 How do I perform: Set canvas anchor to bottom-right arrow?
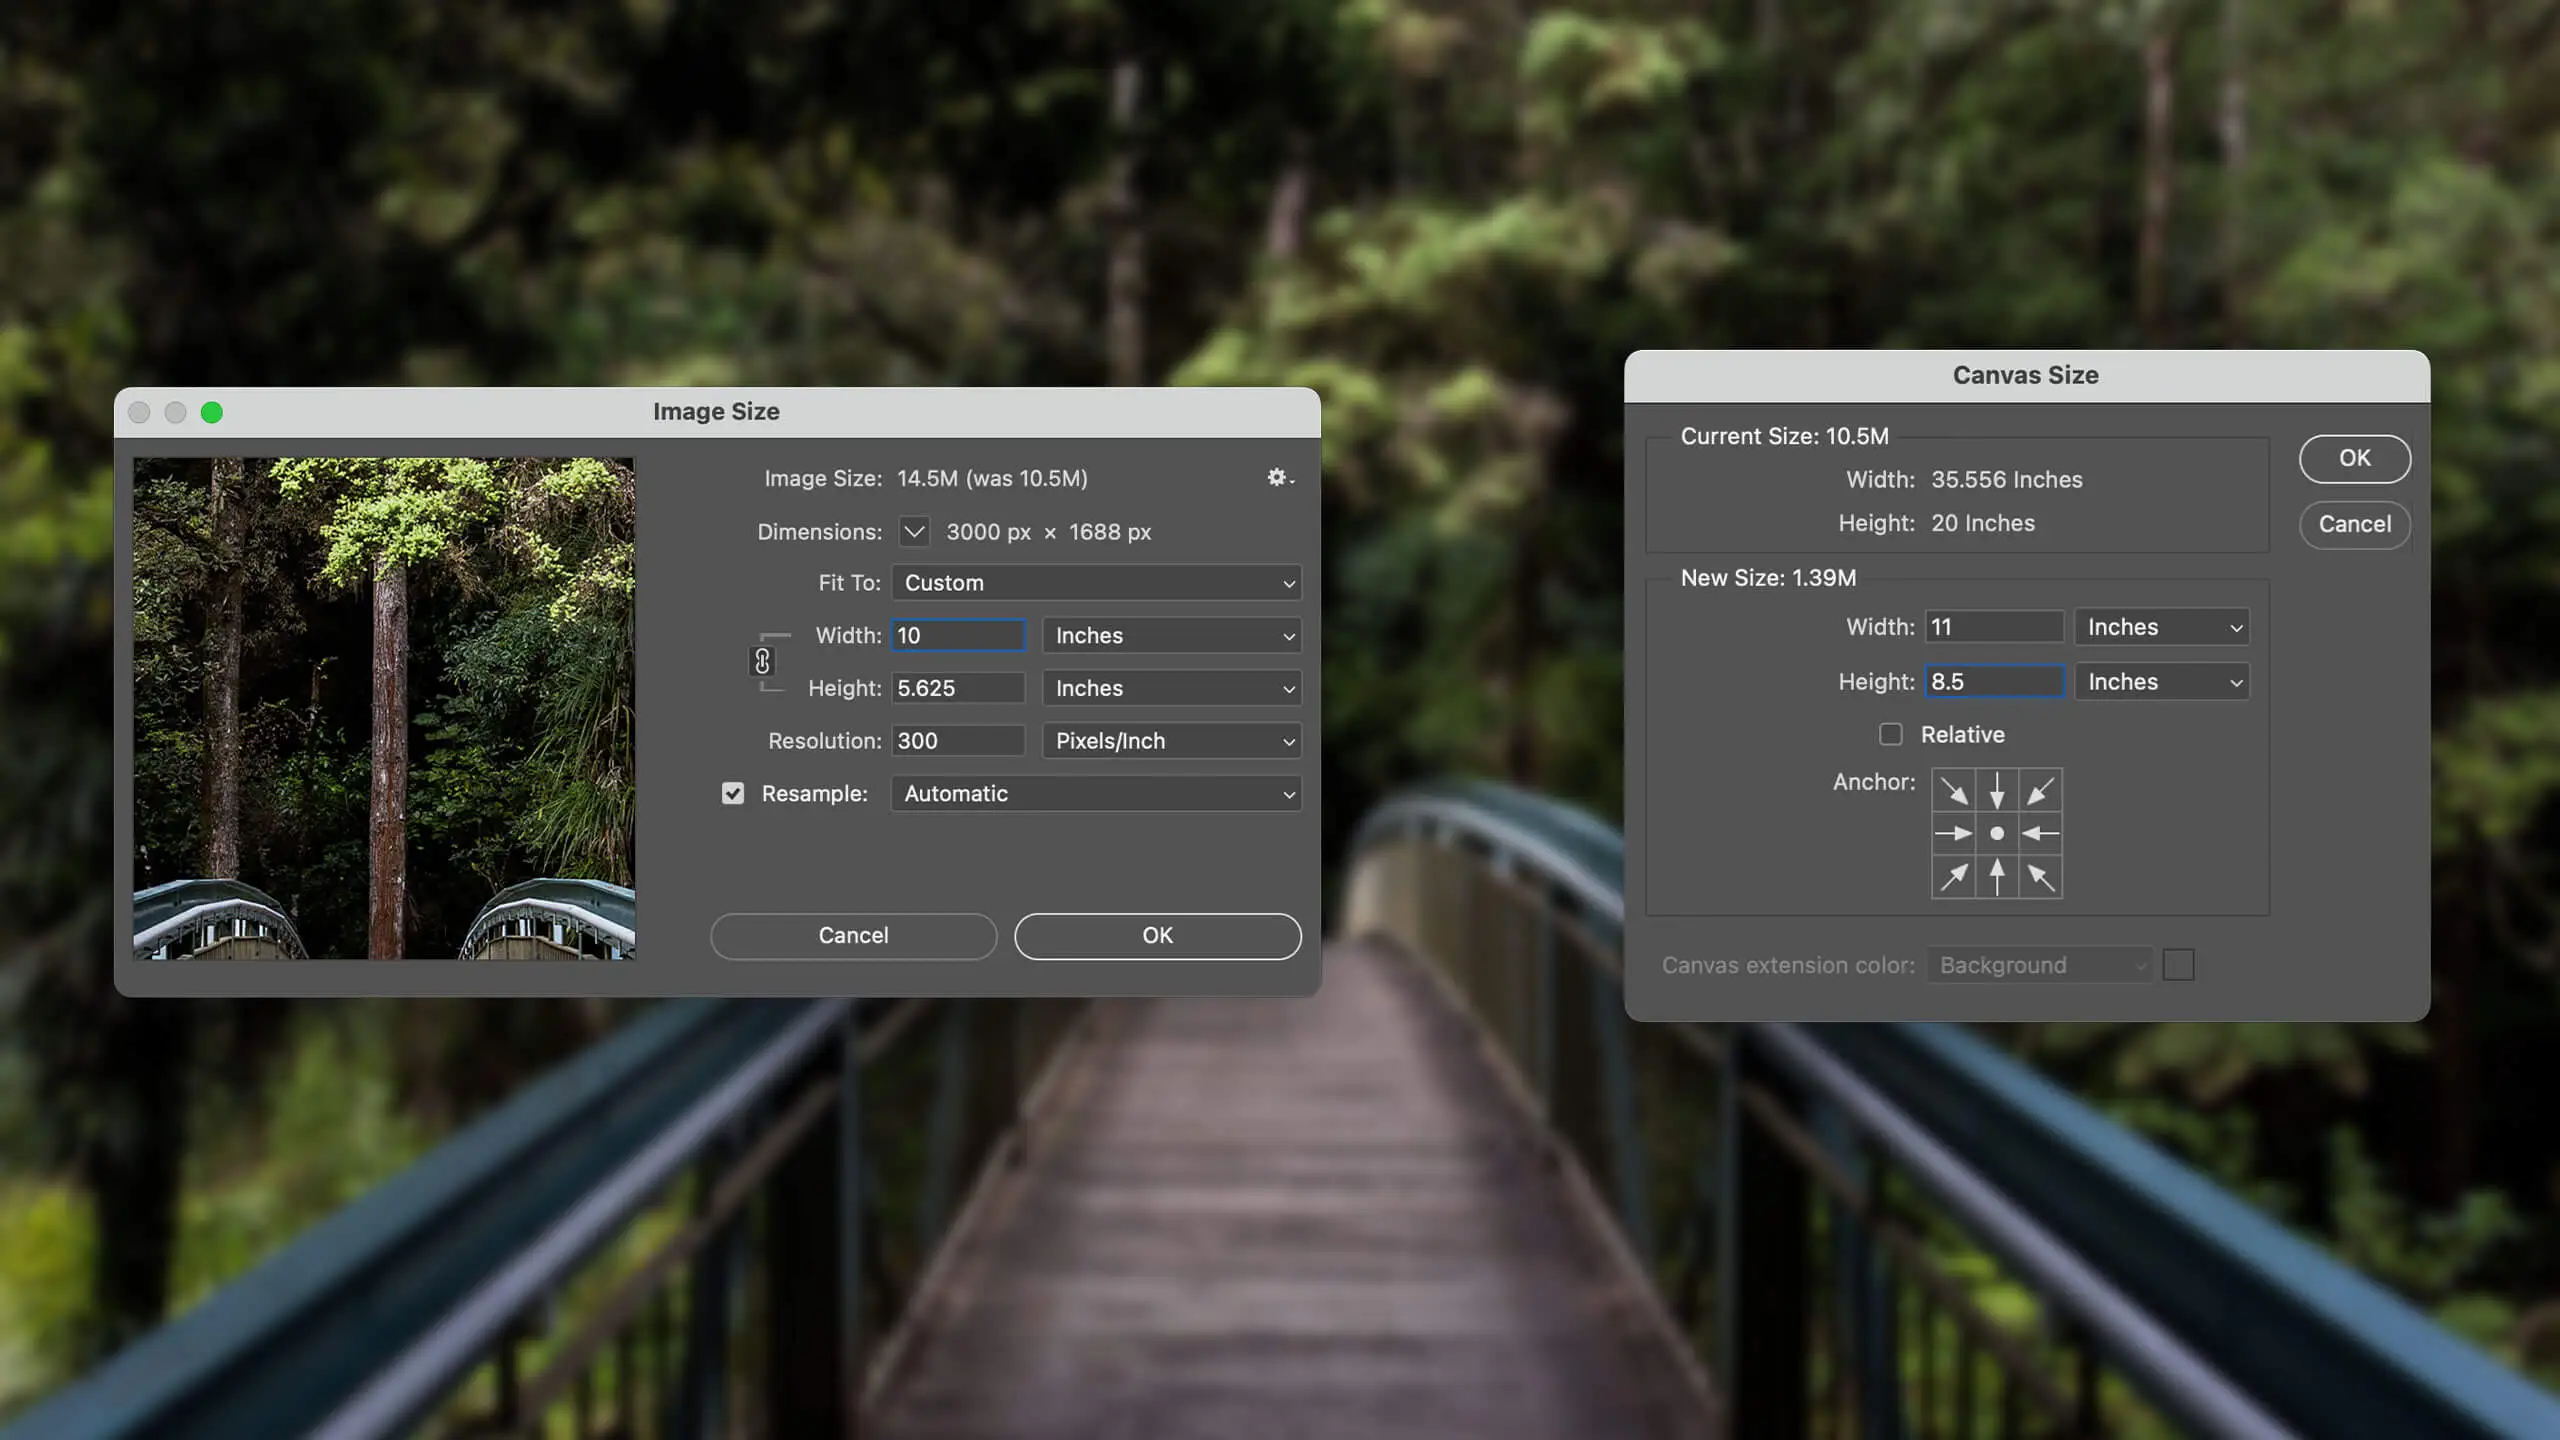pyautogui.click(x=2040, y=876)
